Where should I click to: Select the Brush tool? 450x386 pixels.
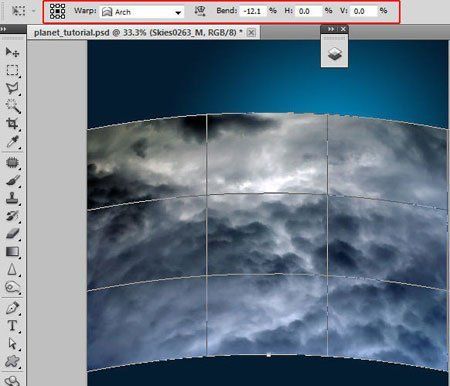point(13,180)
